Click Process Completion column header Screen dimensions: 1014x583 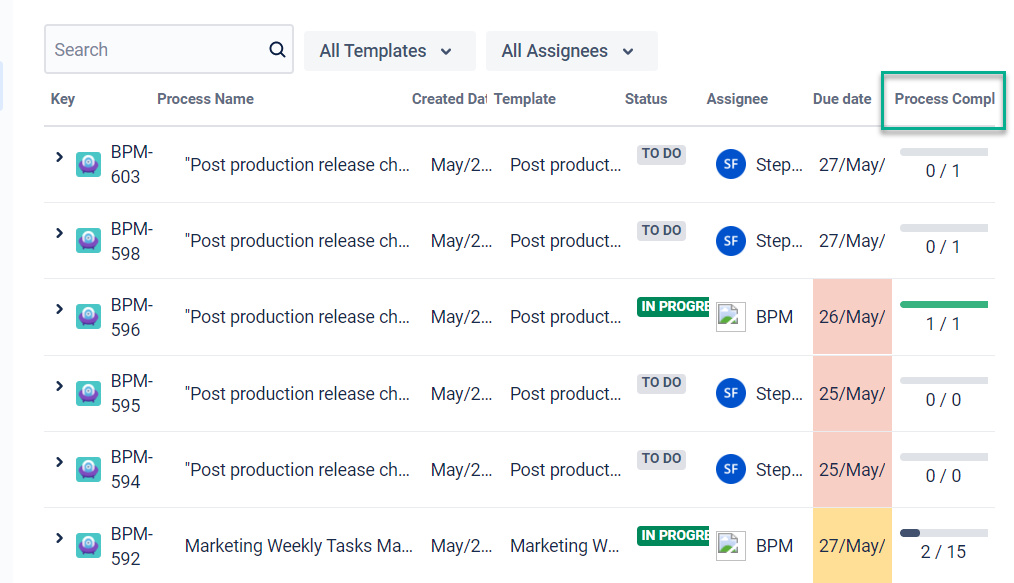[x=944, y=99]
